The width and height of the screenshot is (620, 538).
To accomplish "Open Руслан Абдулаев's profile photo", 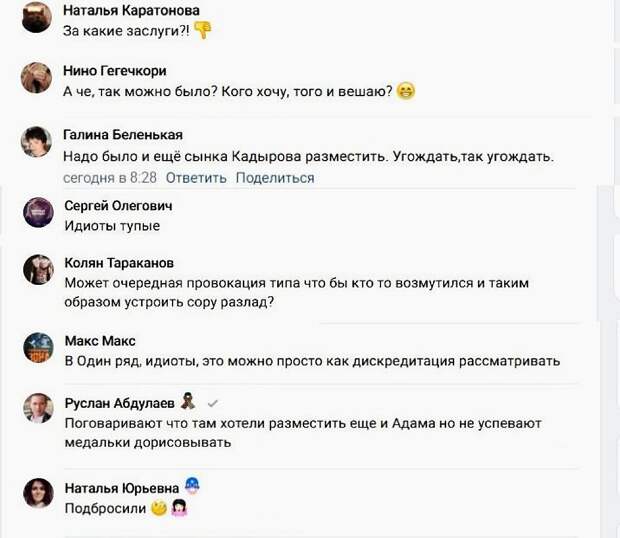I will click(x=38, y=408).
